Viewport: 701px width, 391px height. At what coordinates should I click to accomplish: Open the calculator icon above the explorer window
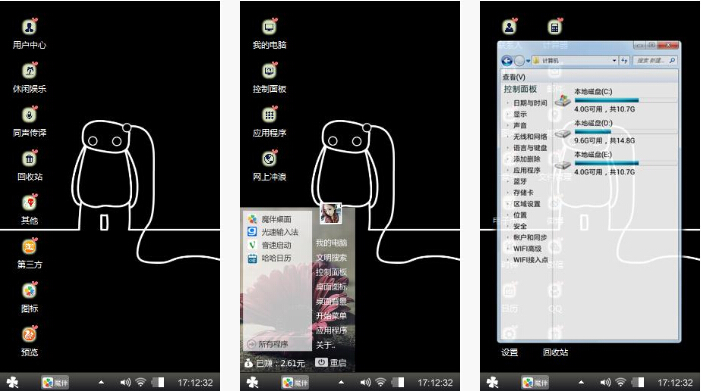coord(555,27)
